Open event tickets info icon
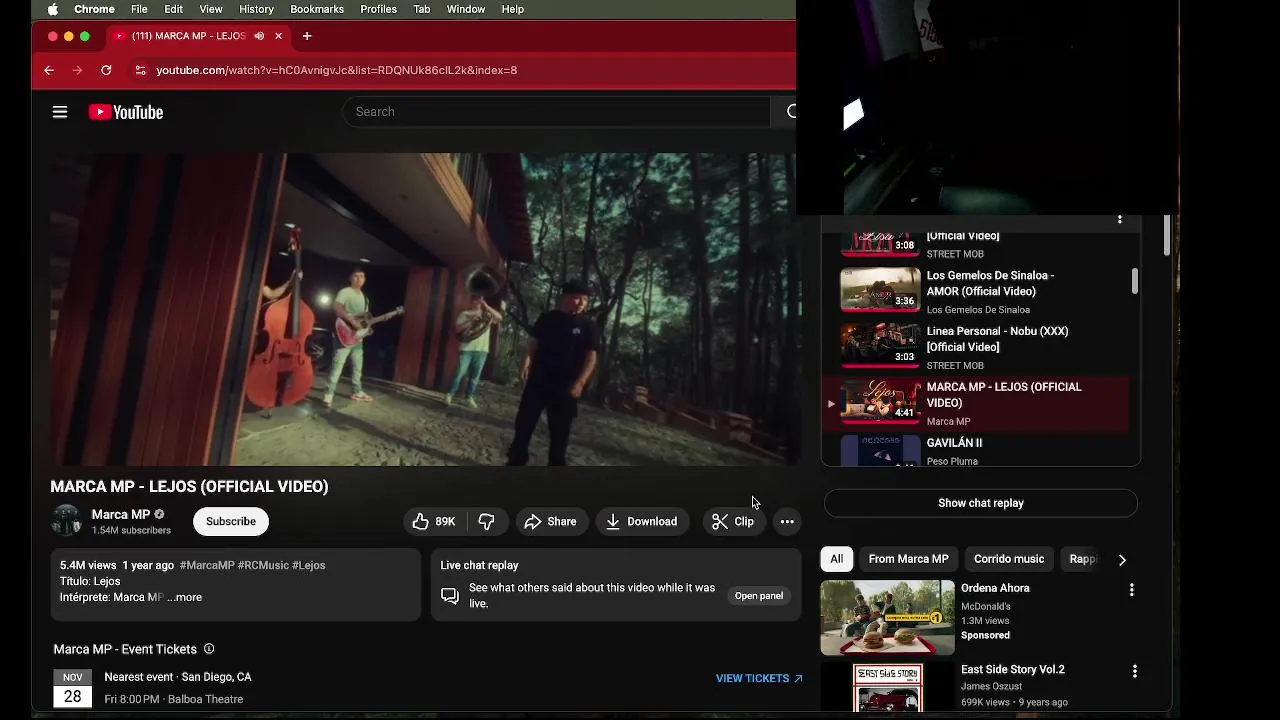The image size is (1280, 720). (x=209, y=649)
